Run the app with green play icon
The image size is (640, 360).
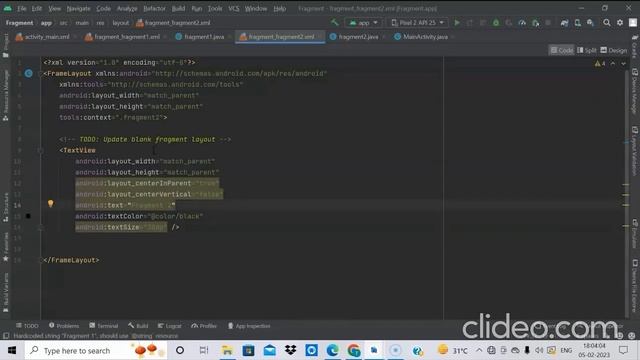point(457,23)
